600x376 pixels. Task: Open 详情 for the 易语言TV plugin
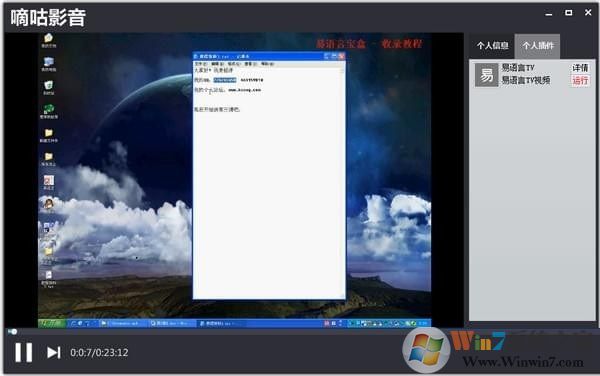click(x=580, y=68)
